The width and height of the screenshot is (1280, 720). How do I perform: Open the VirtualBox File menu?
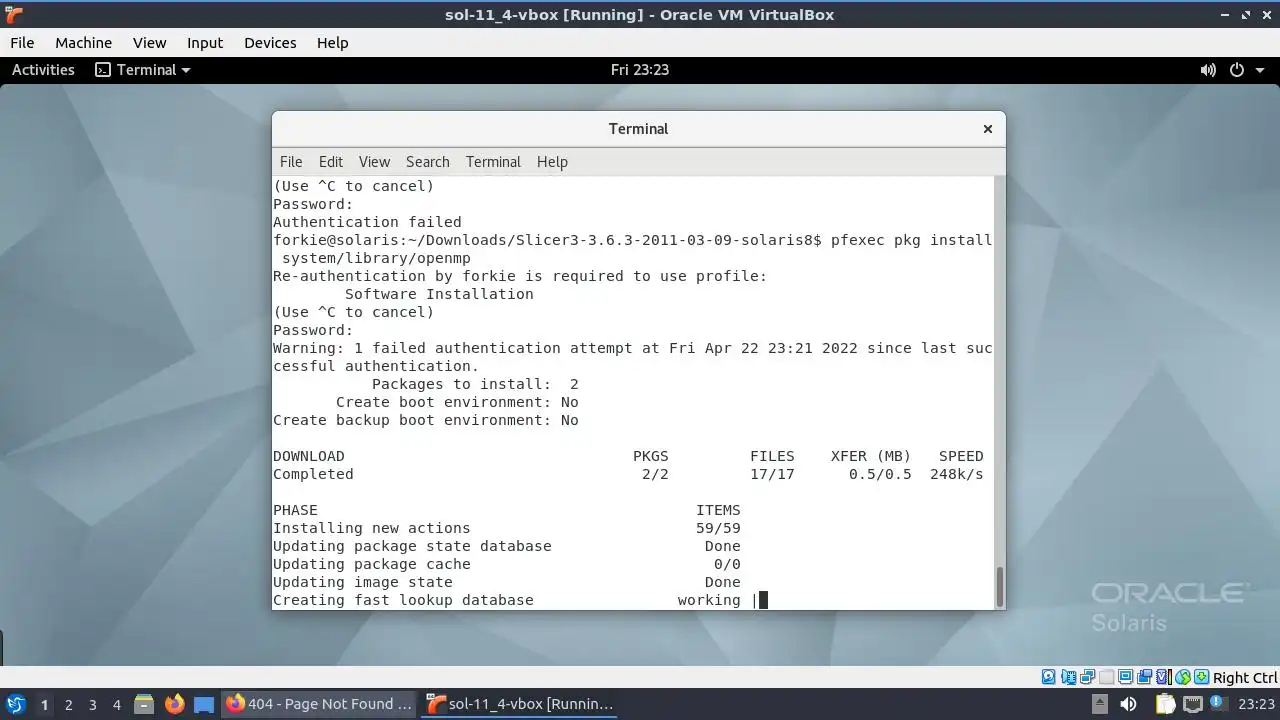pos(22,43)
